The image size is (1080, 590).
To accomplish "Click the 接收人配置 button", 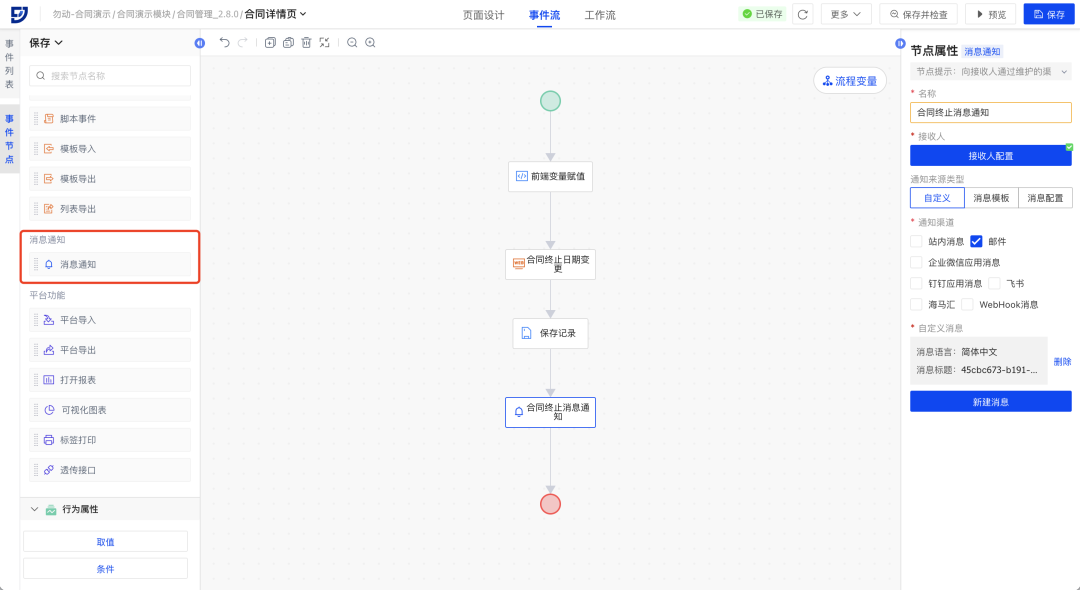I will pos(990,156).
